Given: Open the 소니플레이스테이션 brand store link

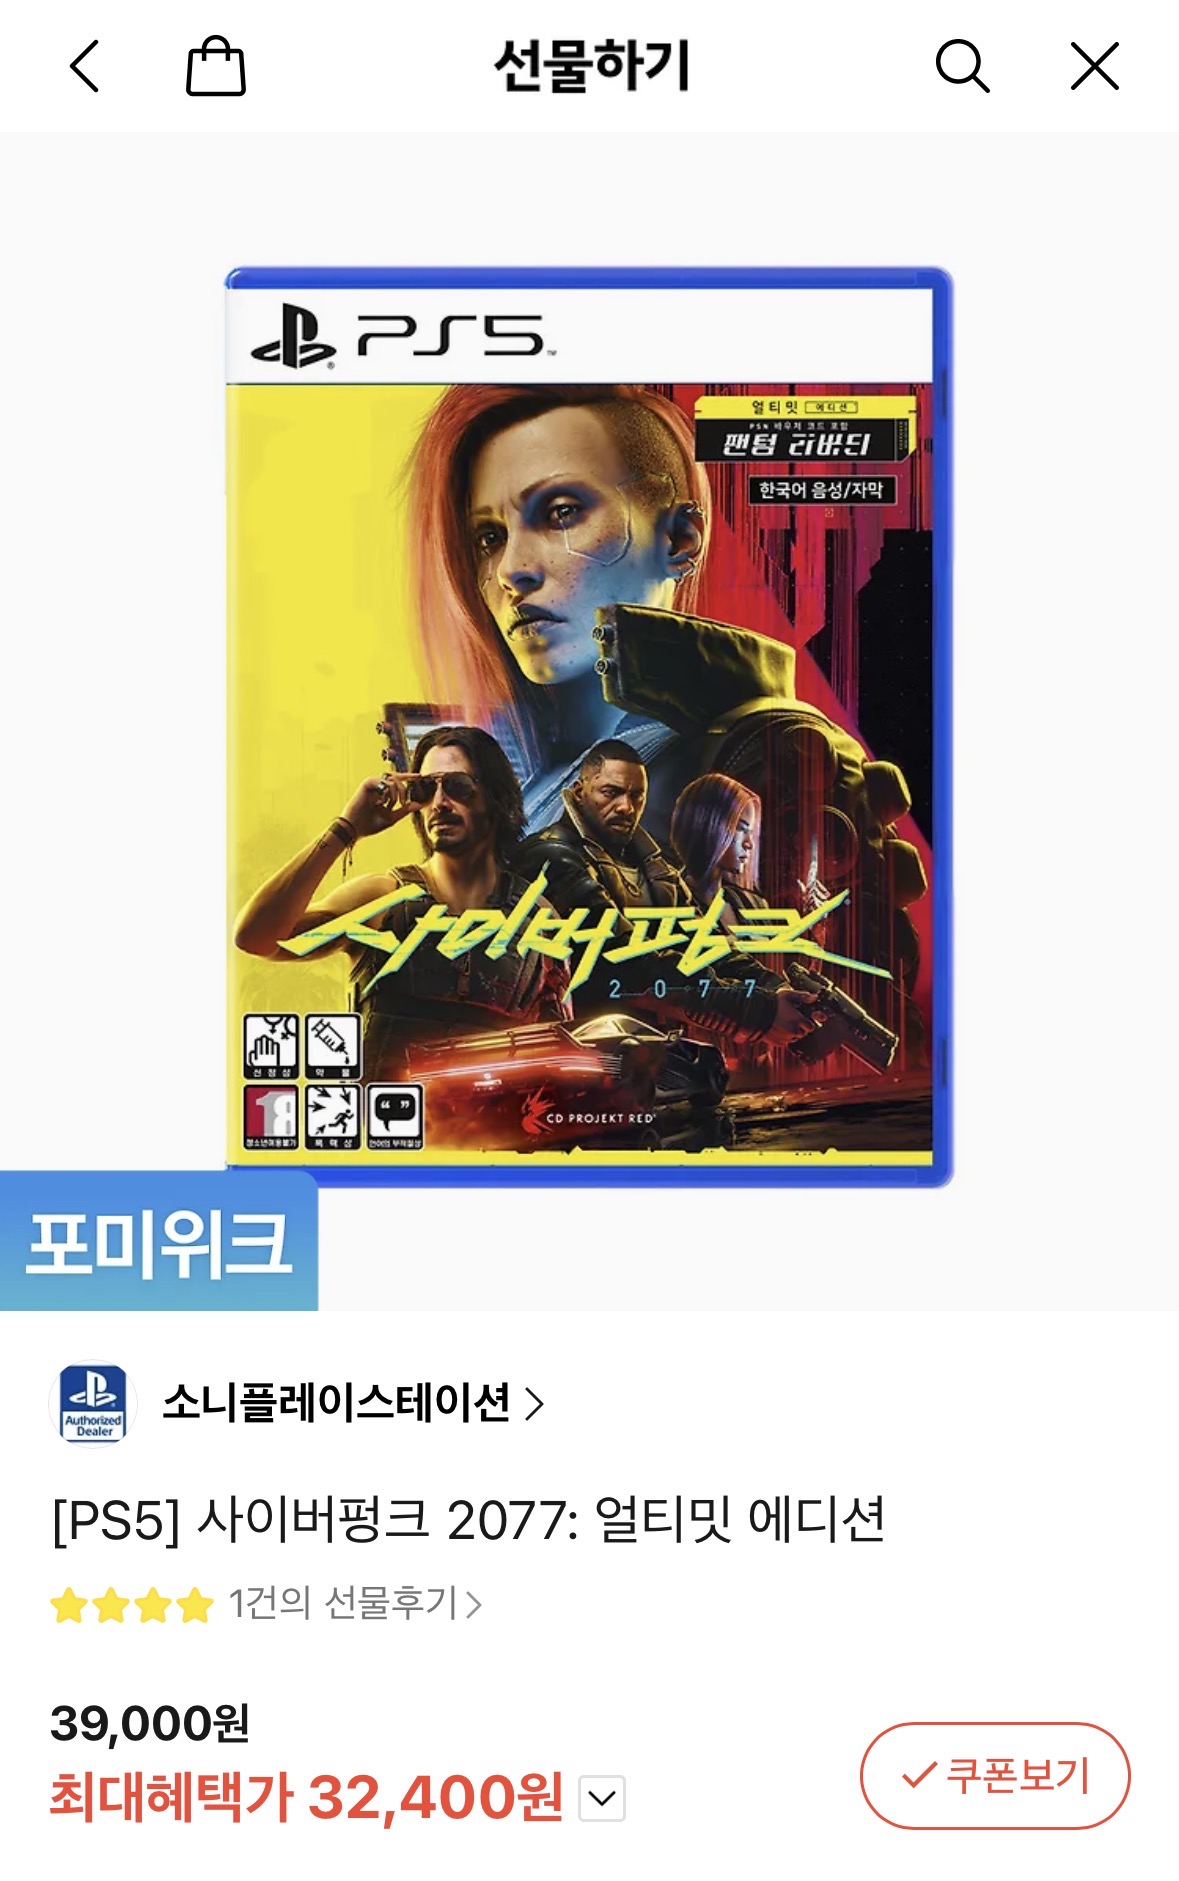Looking at the screenshot, I should [x=336, y=1403].
